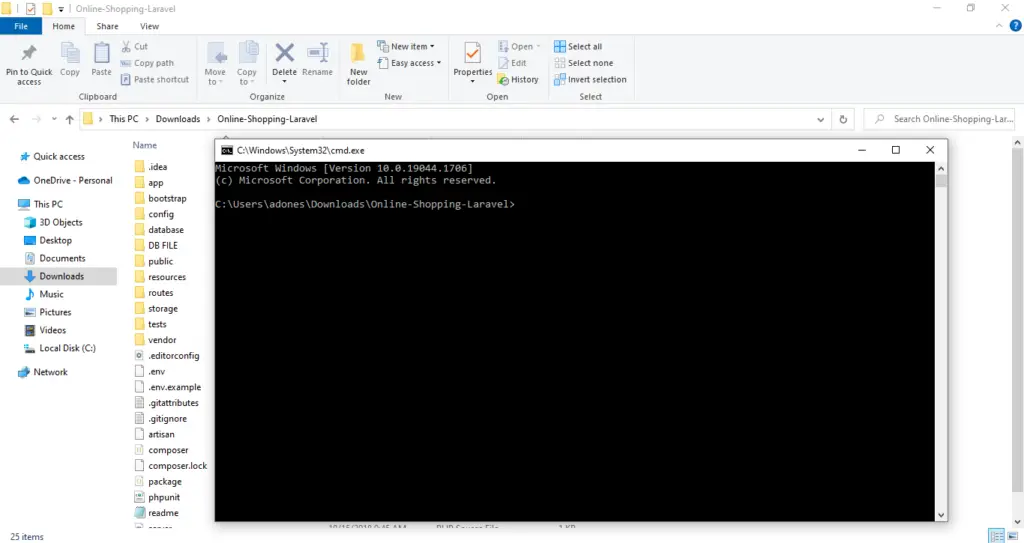Select Downloads in the navigation pane
This screenshot has height=543, width=1024.
61,276
